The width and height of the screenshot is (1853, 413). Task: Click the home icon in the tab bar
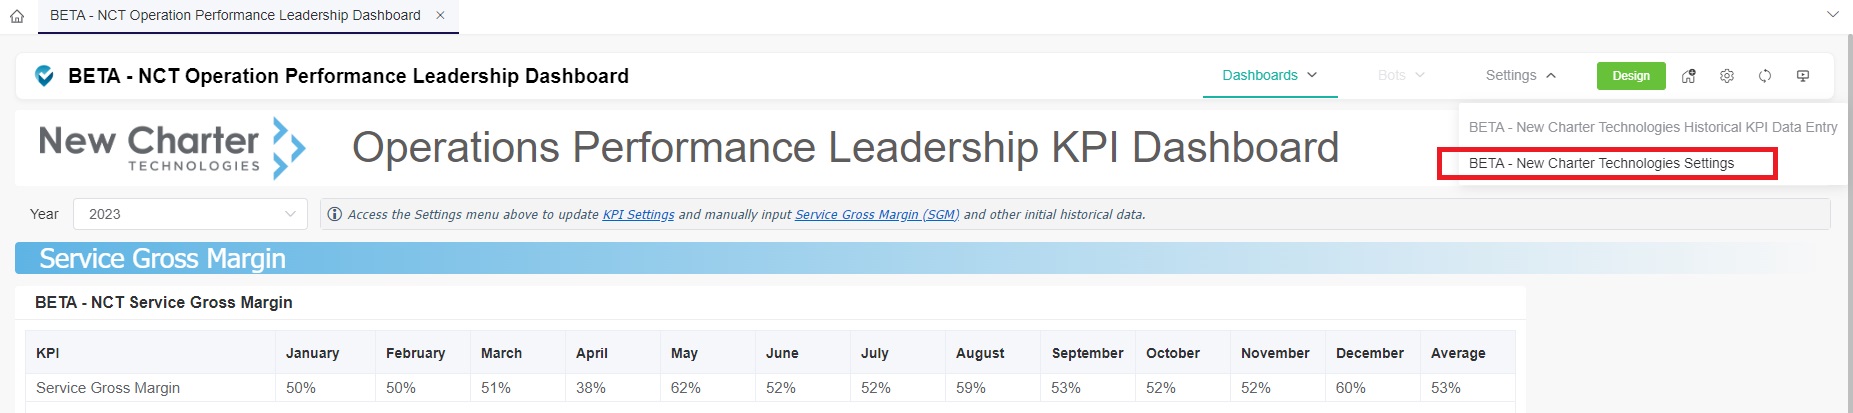pyautogui.click(x=17, y=16)
